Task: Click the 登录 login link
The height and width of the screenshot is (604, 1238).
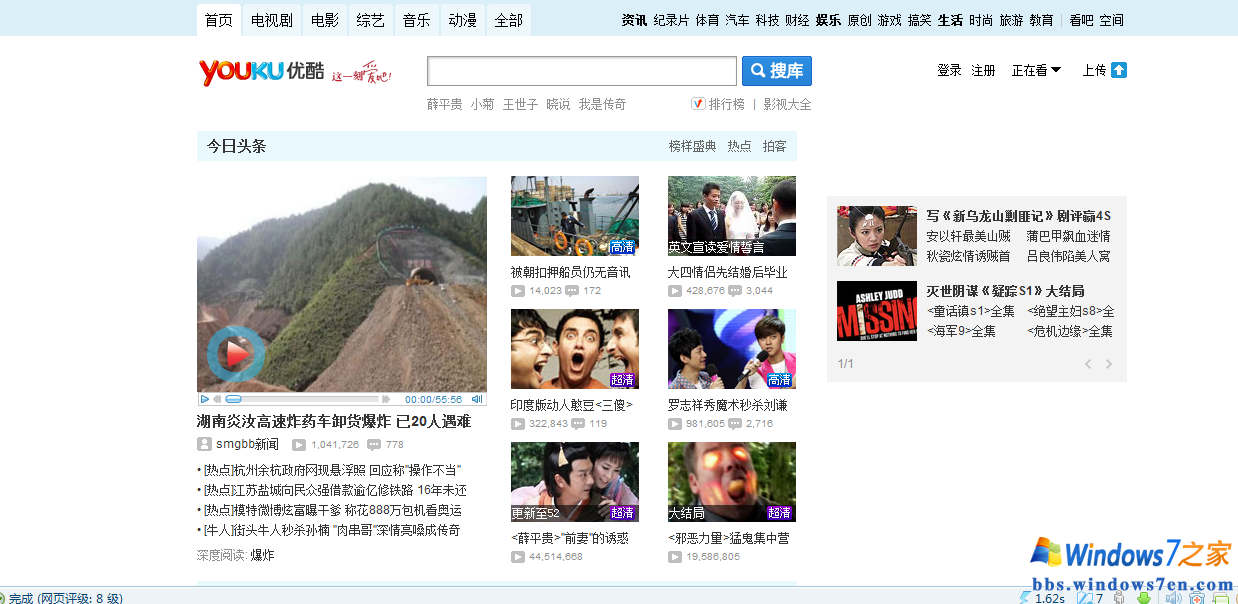Action: coord(949,70)
